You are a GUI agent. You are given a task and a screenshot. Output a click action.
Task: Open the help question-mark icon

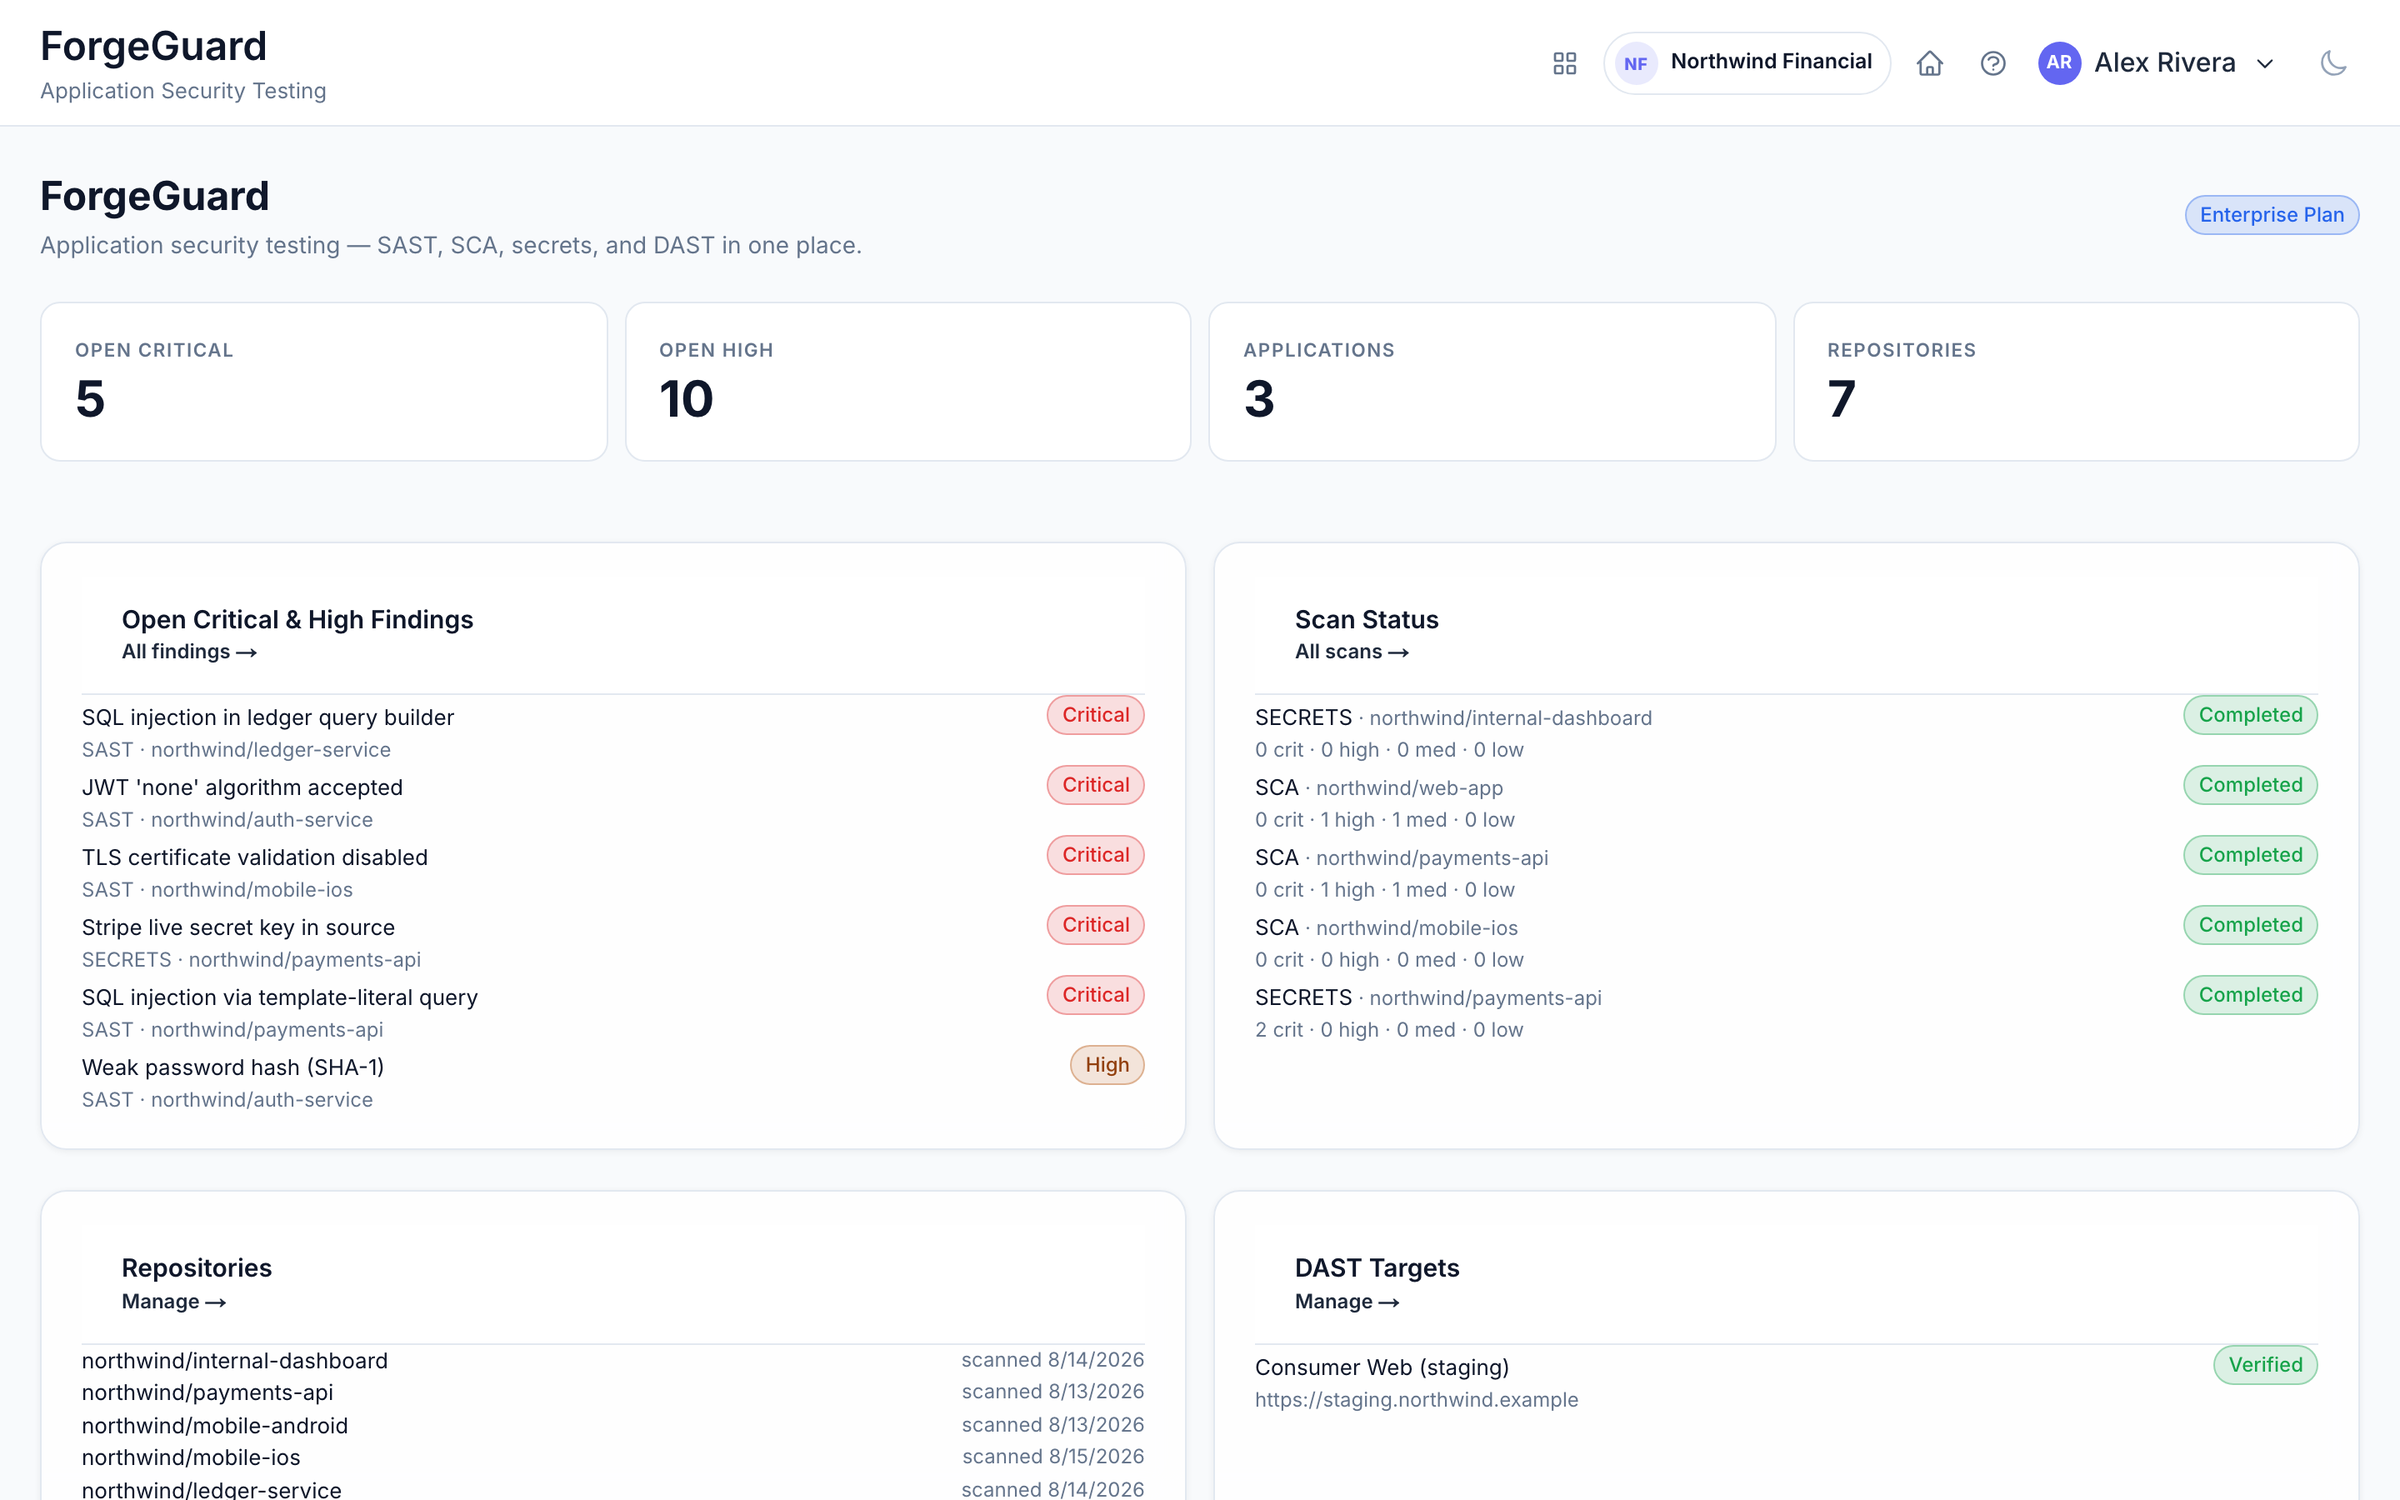1992,63
